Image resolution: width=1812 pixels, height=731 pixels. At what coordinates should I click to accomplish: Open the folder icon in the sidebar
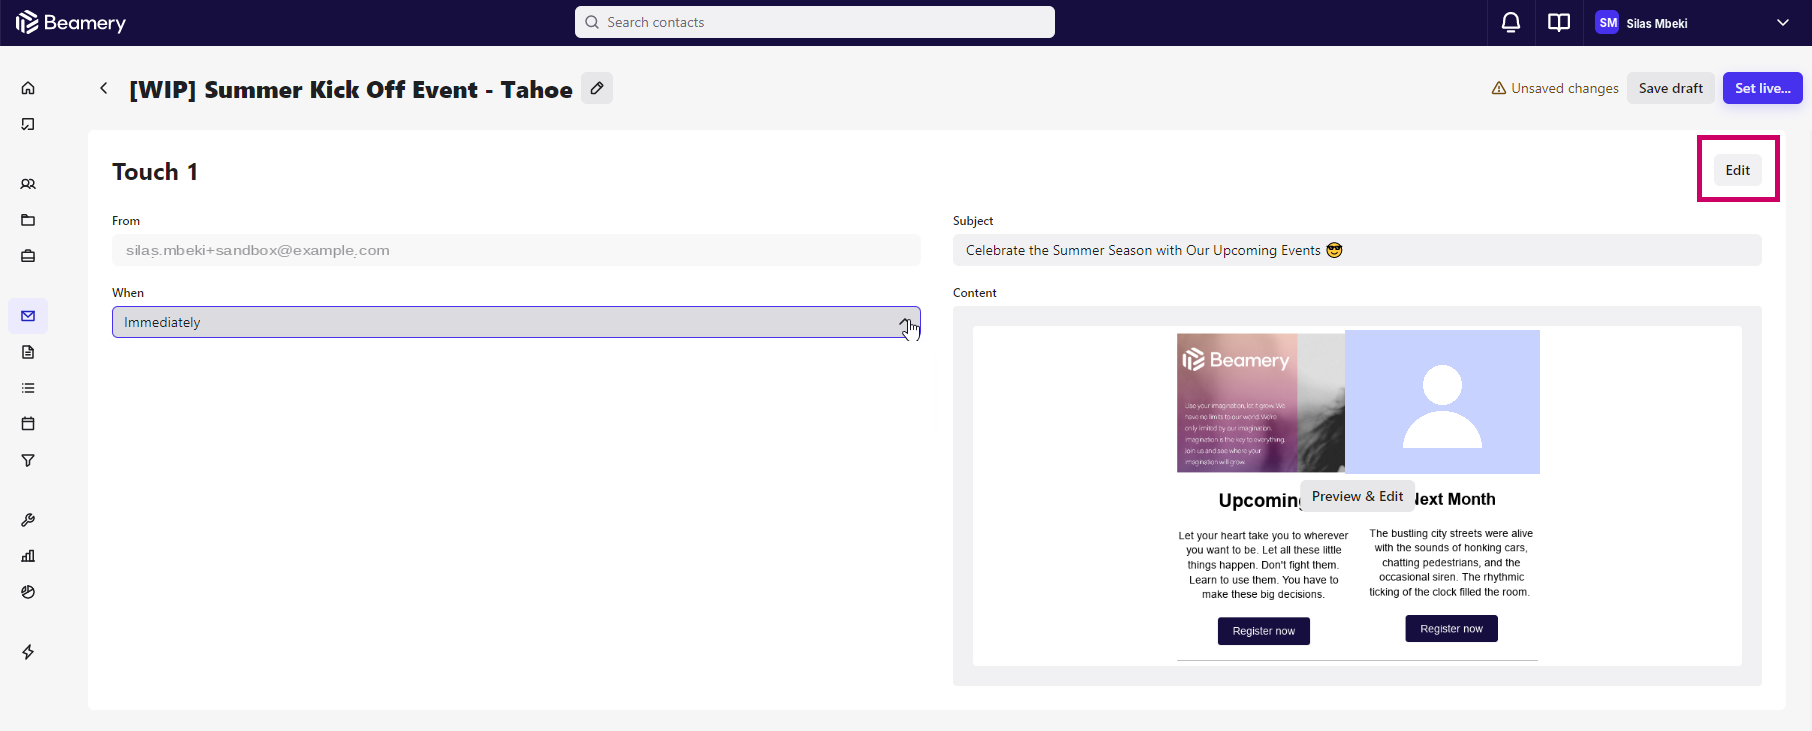[28, 220]
